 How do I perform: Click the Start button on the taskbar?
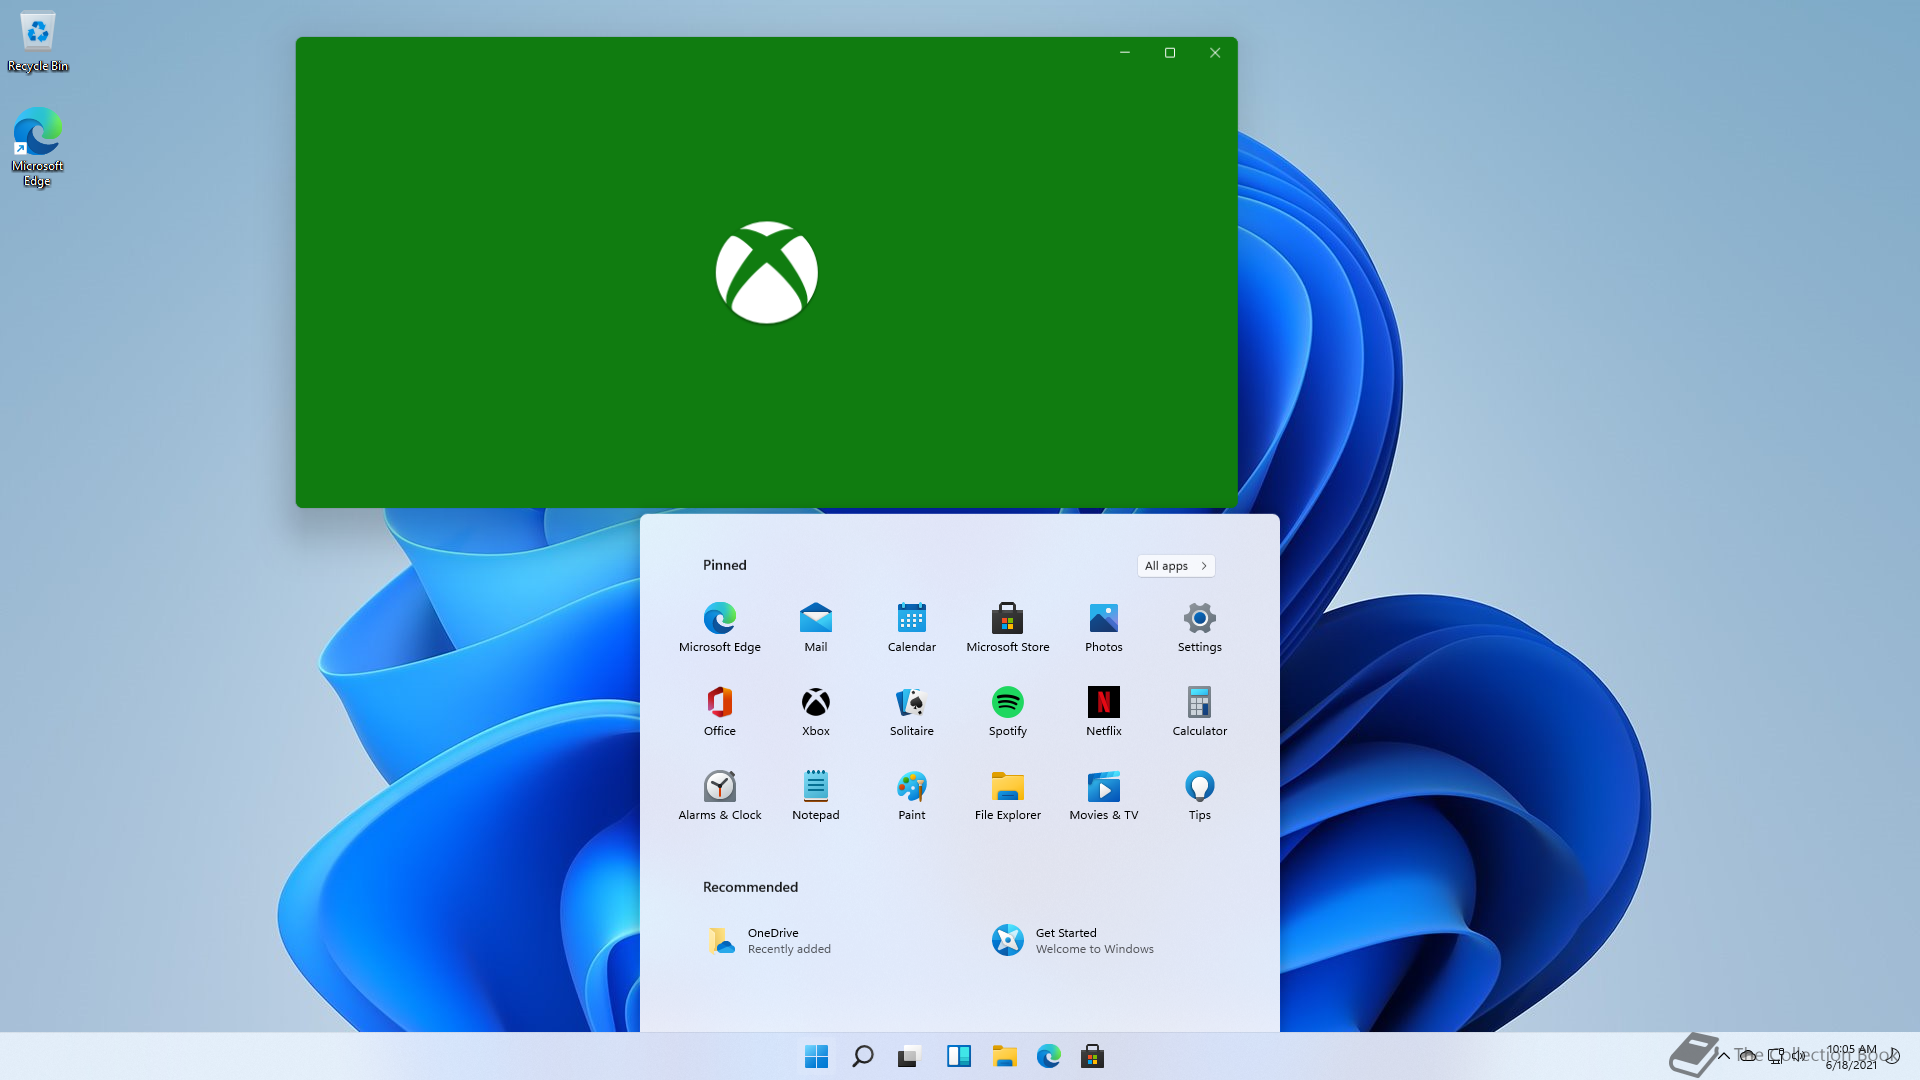[816, 1056]
